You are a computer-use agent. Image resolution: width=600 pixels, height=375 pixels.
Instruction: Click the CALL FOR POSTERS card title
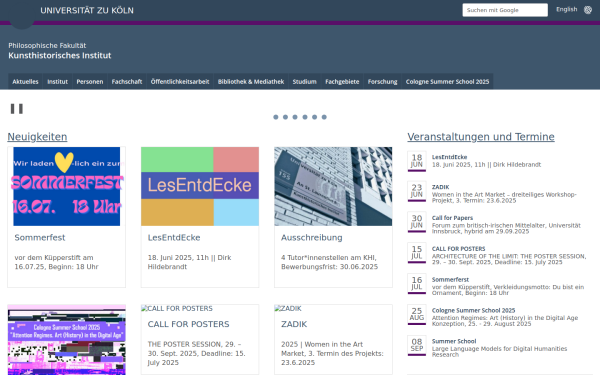pos(188,324)
